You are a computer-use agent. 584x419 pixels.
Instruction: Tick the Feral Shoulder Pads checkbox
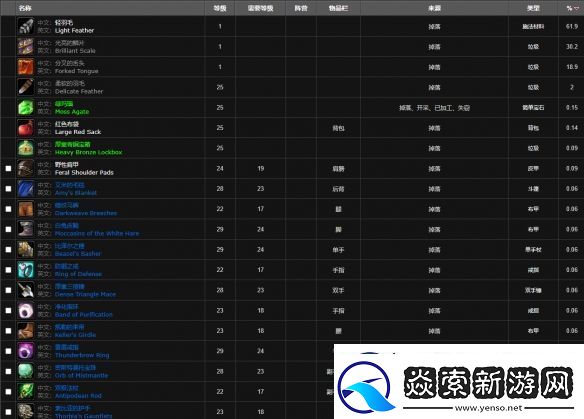point(8,168)
